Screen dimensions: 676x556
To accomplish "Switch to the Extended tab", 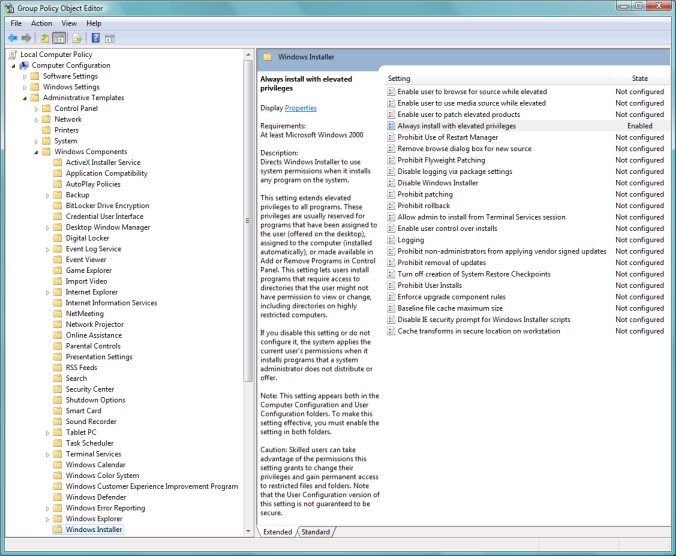I will coord(277,532).
